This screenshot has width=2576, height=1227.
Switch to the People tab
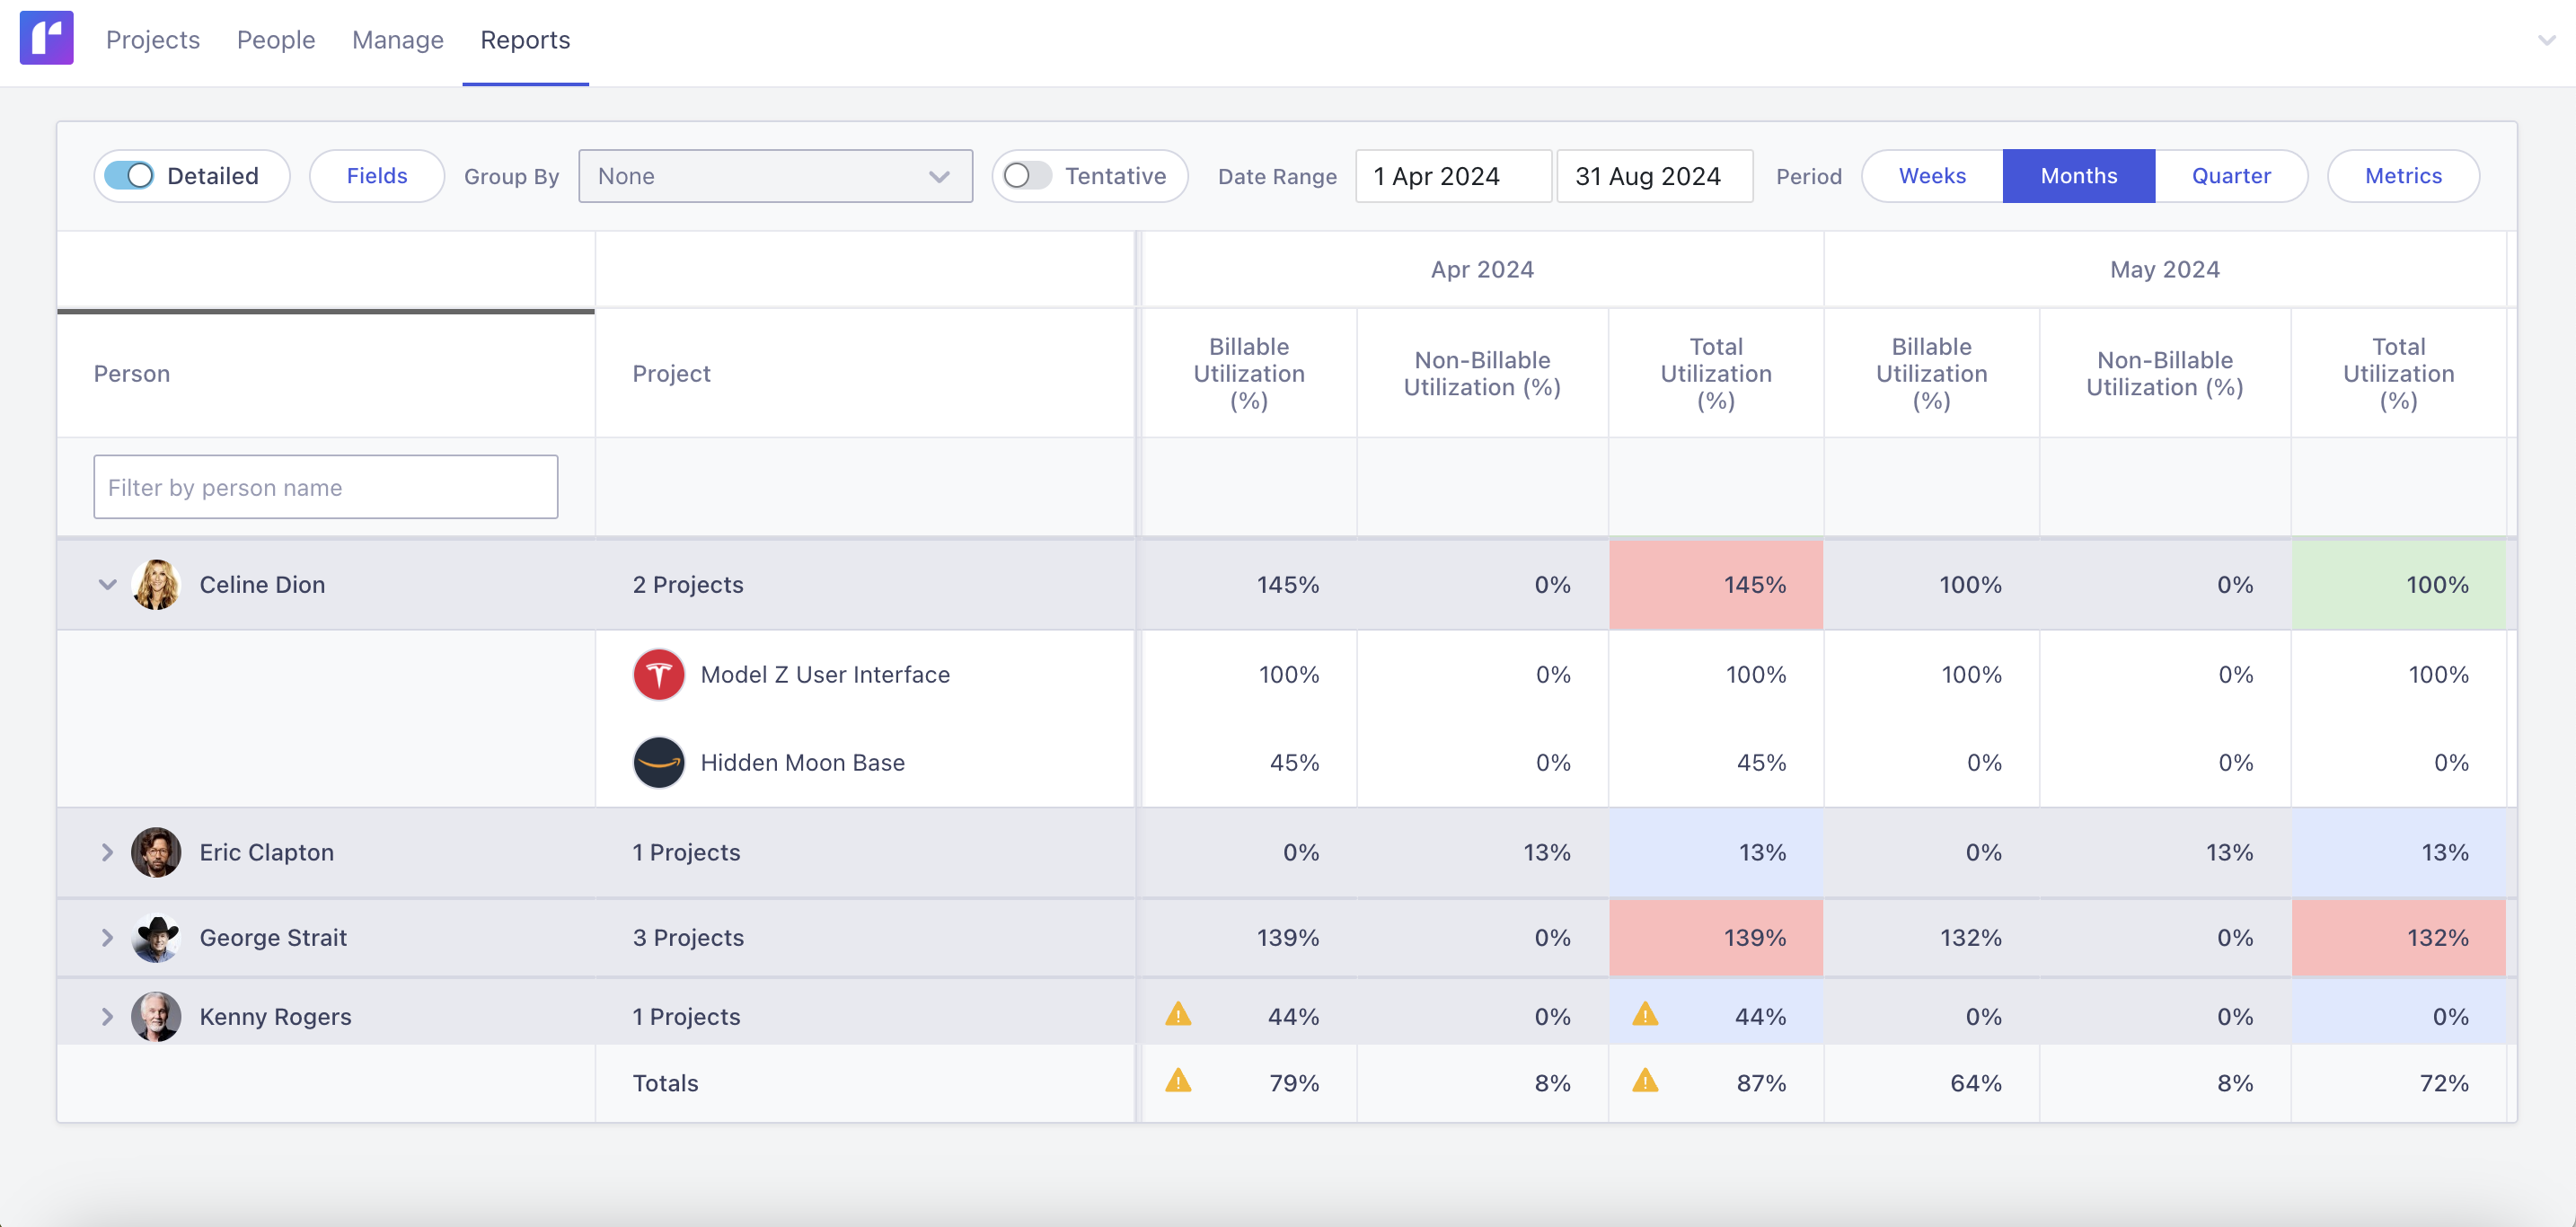[x=276, y=40]
